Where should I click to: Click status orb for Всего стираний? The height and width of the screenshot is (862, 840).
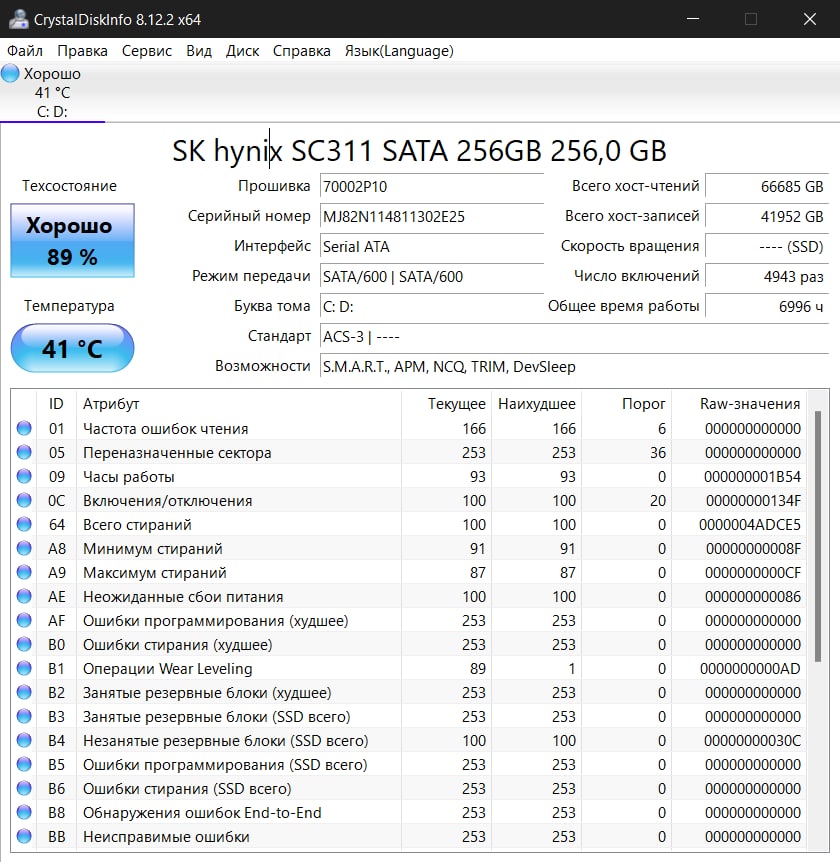tap(24, 524)
